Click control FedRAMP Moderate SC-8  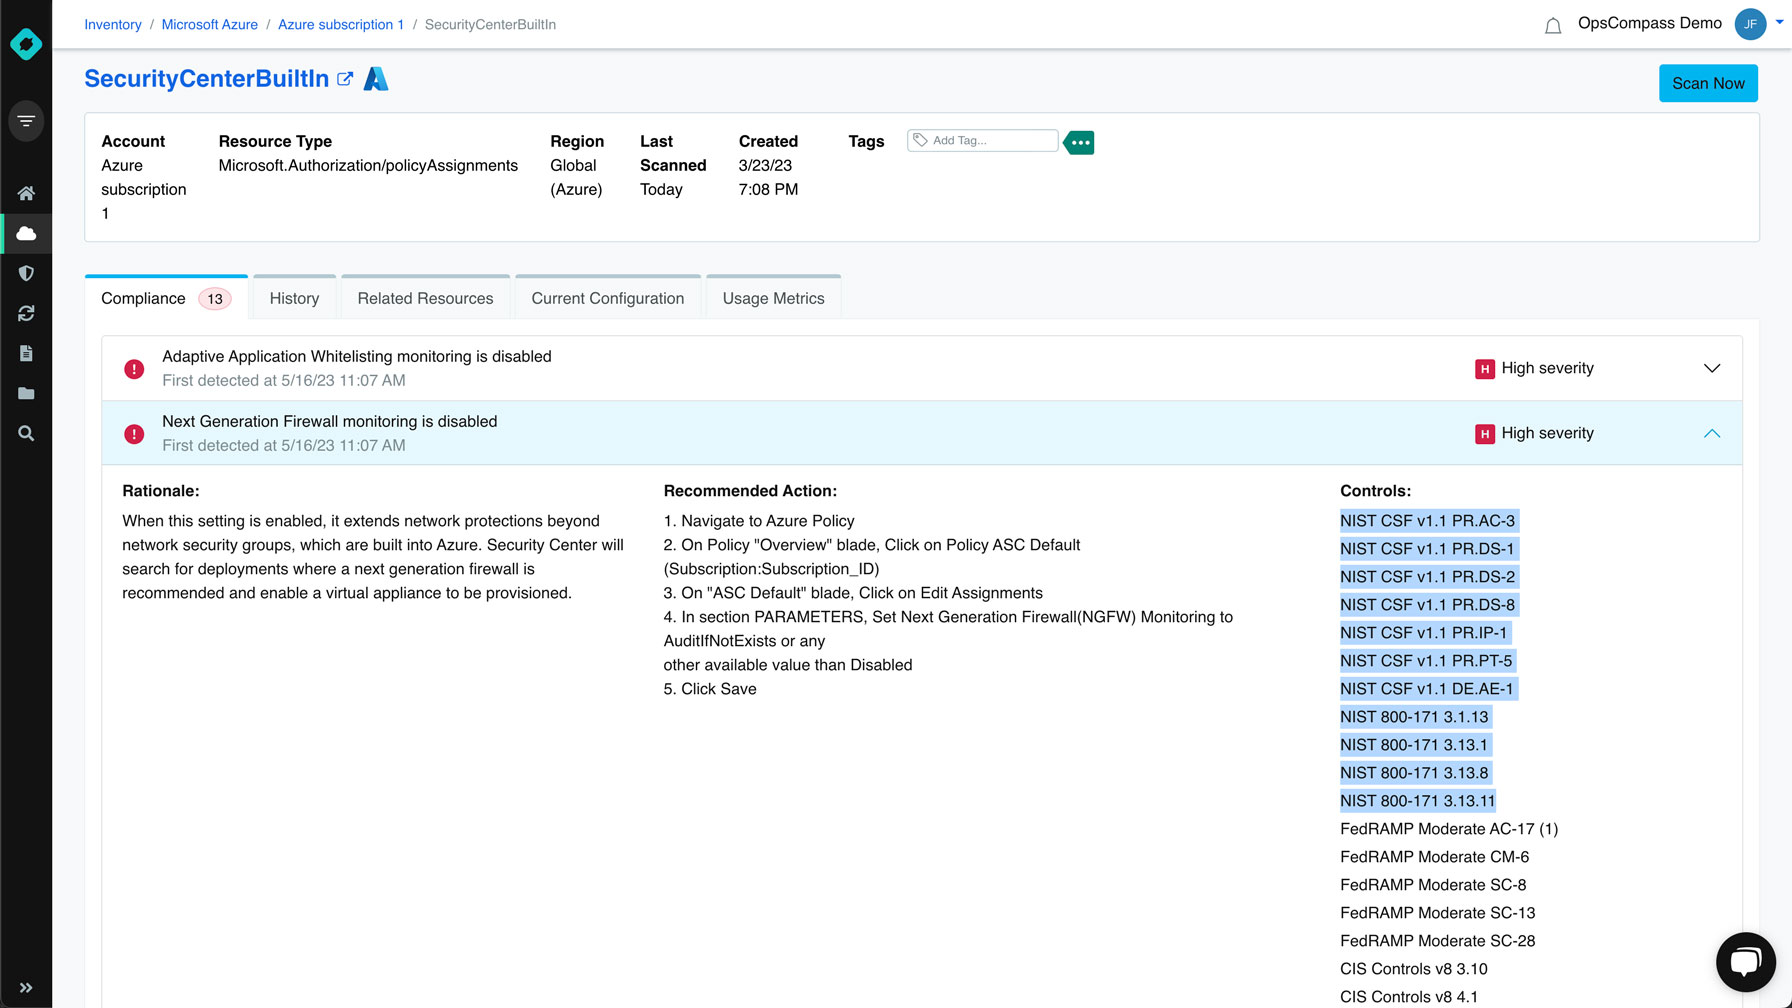coord(1433,885)
